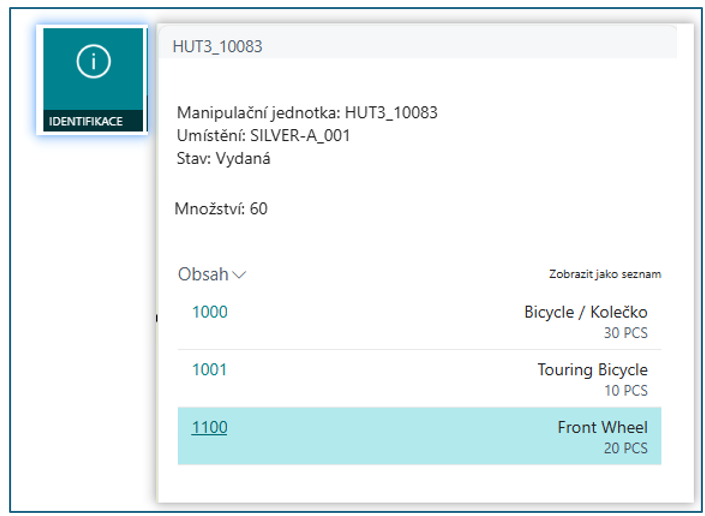Select the Touring Bicycle description
The image size is (705, 516).
pos(592,370)
